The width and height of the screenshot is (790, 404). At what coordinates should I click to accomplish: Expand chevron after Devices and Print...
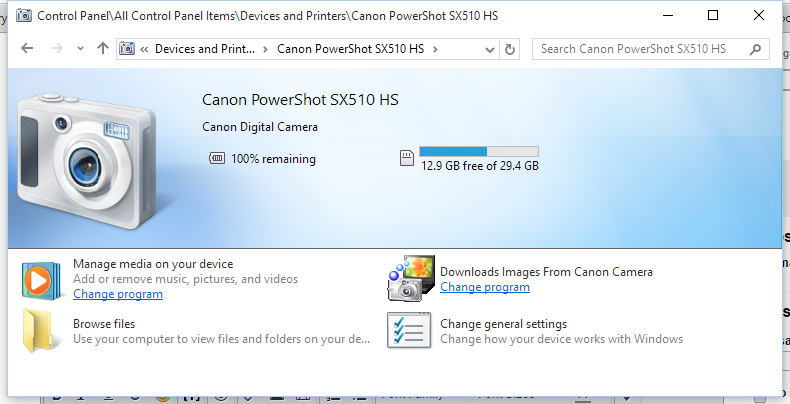[x=265, y=49]
